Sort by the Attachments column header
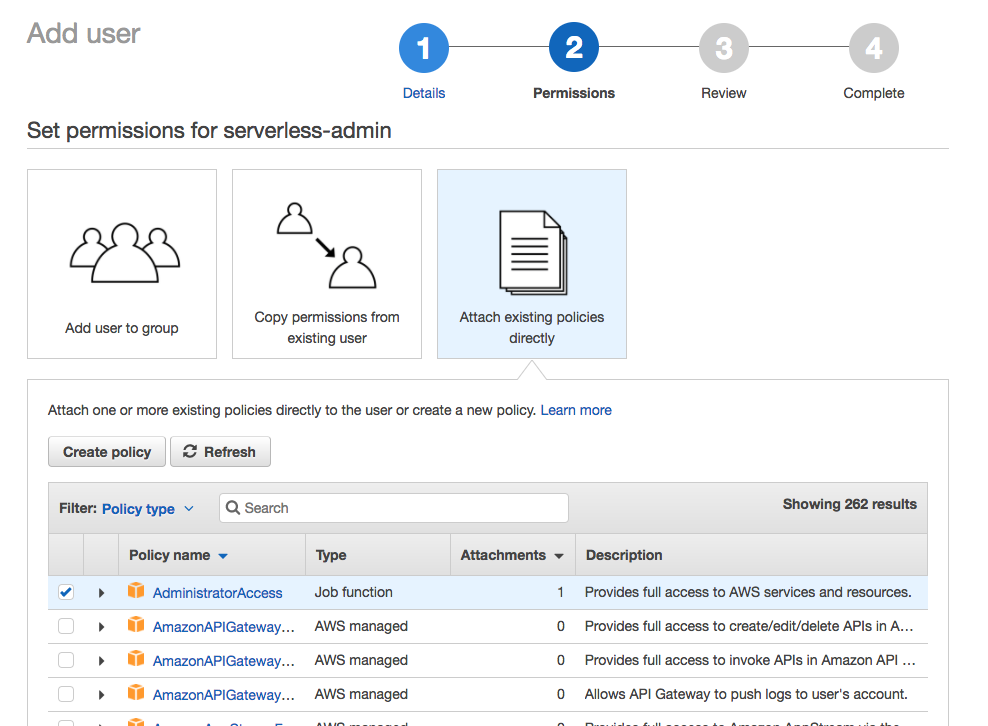This screenshot has width=988, height=726. click(x=511, y=555)
